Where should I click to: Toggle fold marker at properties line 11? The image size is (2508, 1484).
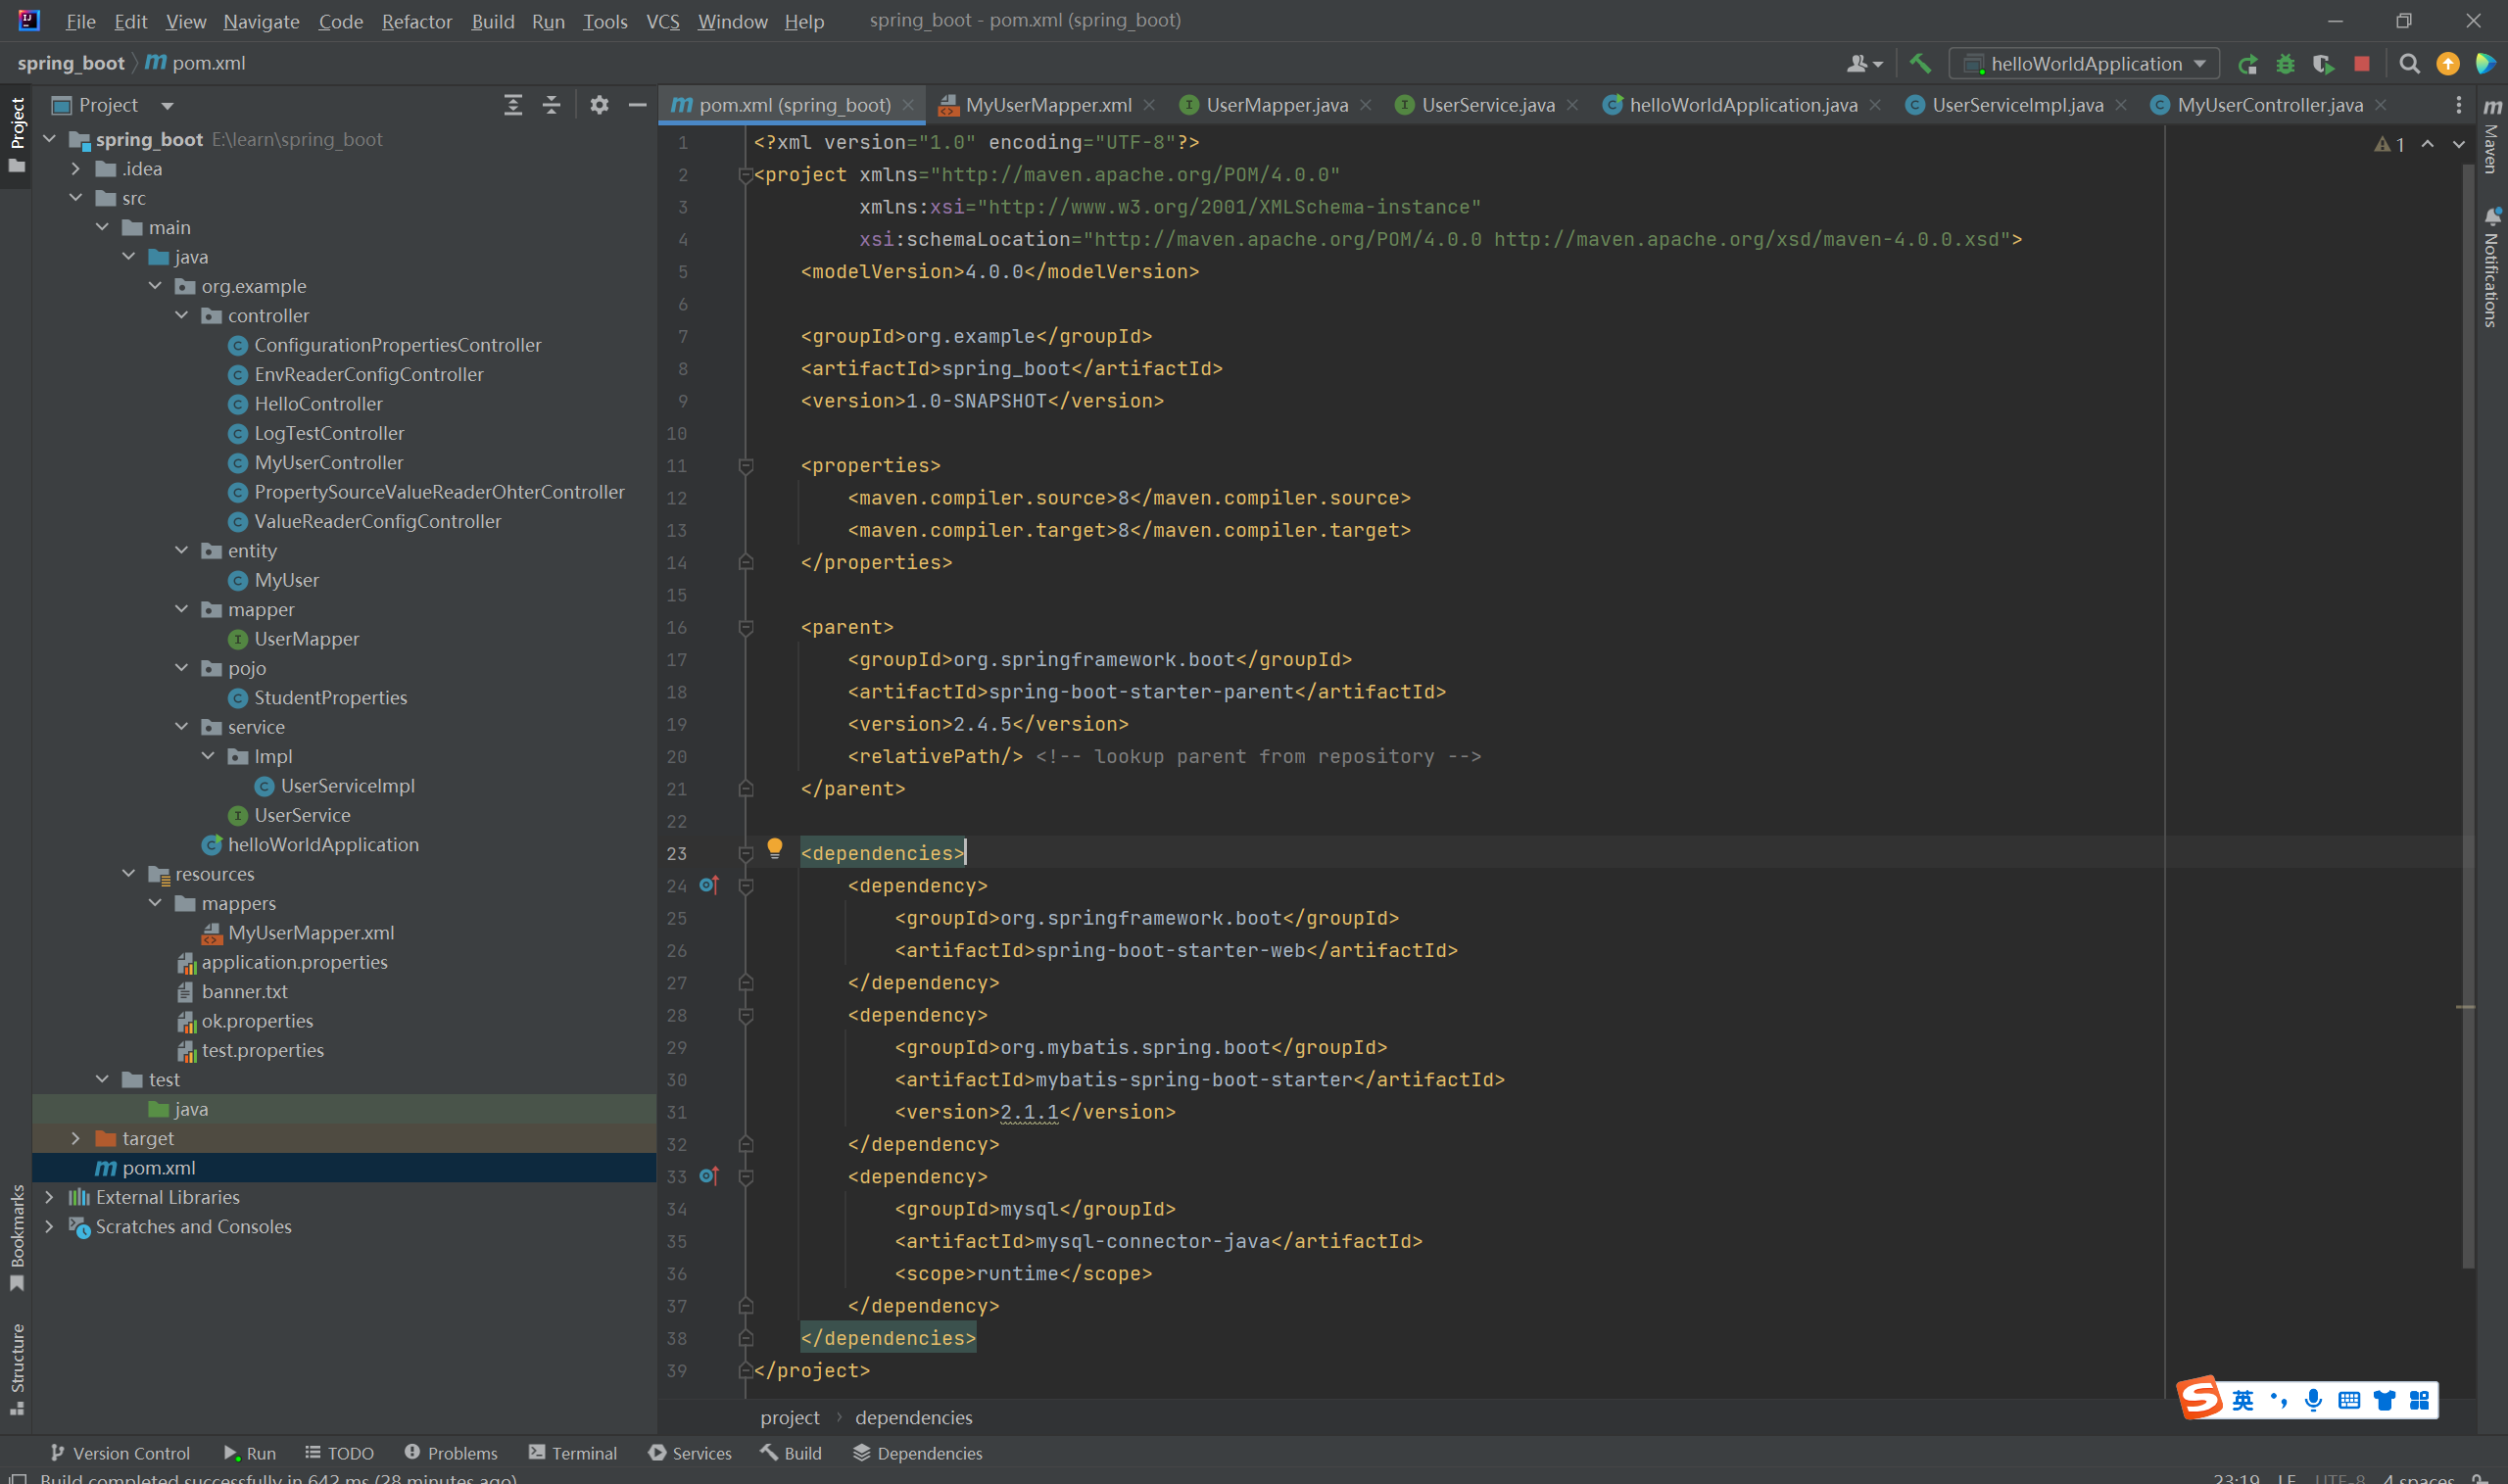(x=745, y=466)
